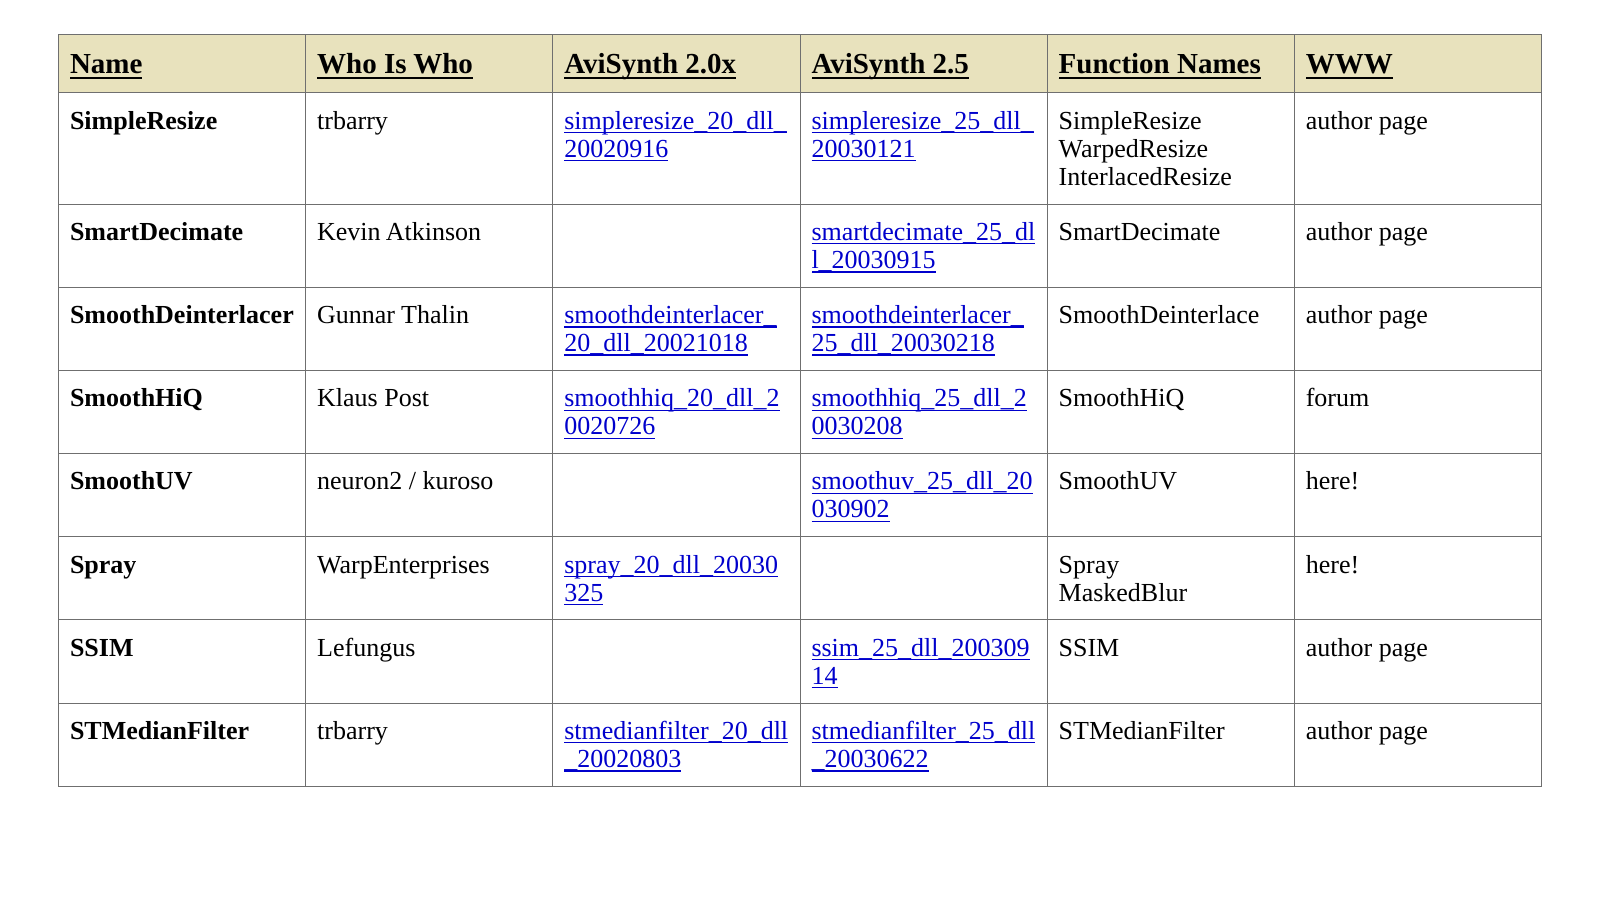Download simpleresize_25_dll_20030121

pos(922,135)
